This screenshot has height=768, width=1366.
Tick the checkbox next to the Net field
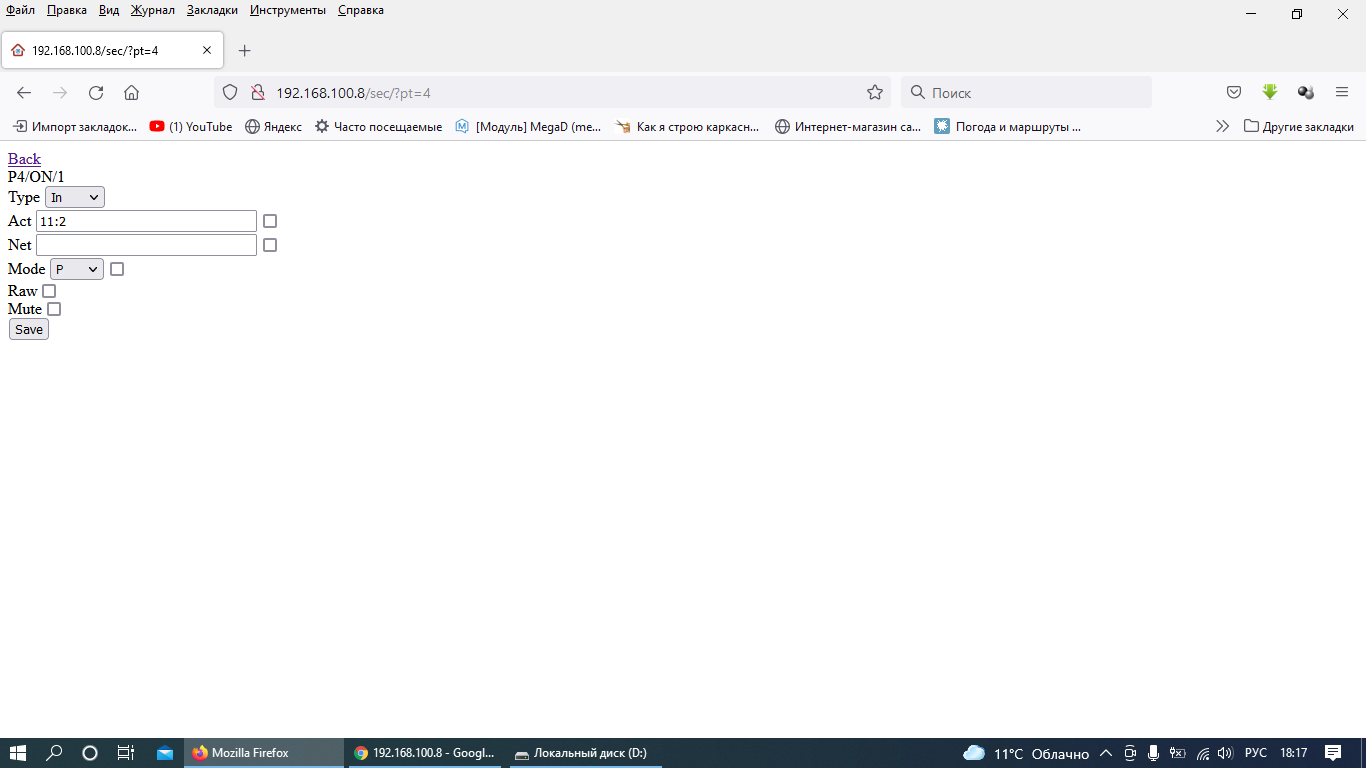click(270, 245)
